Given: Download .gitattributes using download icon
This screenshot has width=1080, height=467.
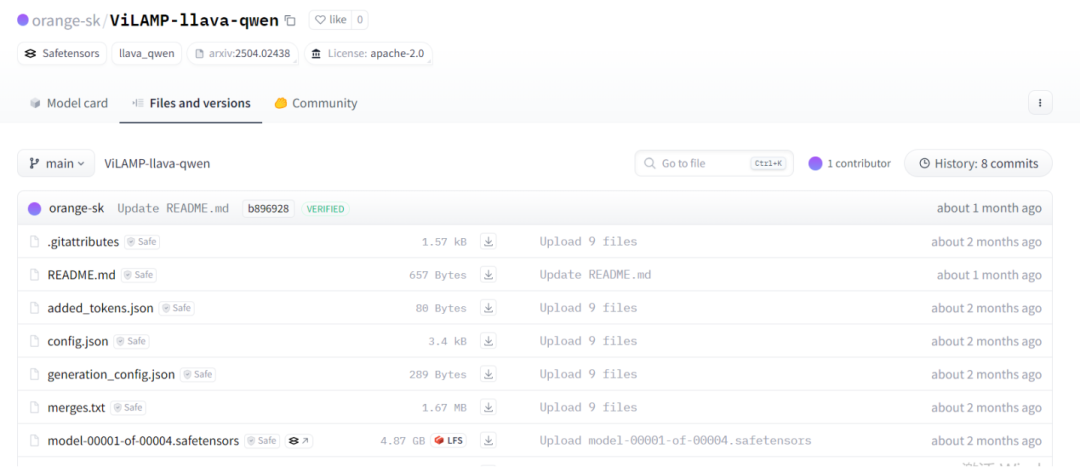Looking at the screenshot, I should (x=488, y=242).
